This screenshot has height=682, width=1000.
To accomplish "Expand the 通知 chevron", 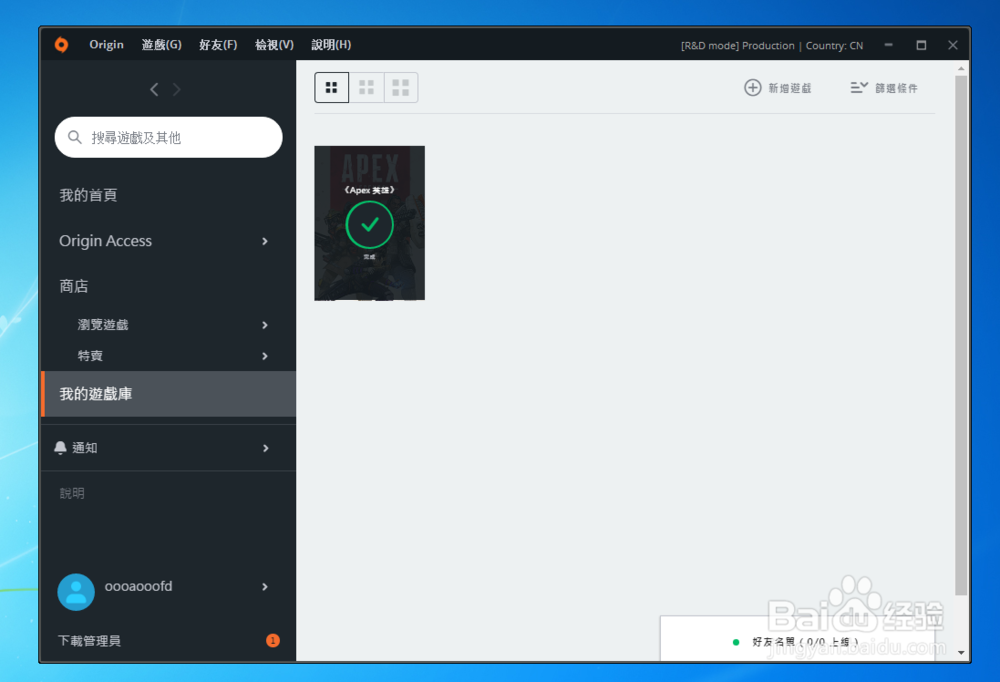I will click(265, 448).
